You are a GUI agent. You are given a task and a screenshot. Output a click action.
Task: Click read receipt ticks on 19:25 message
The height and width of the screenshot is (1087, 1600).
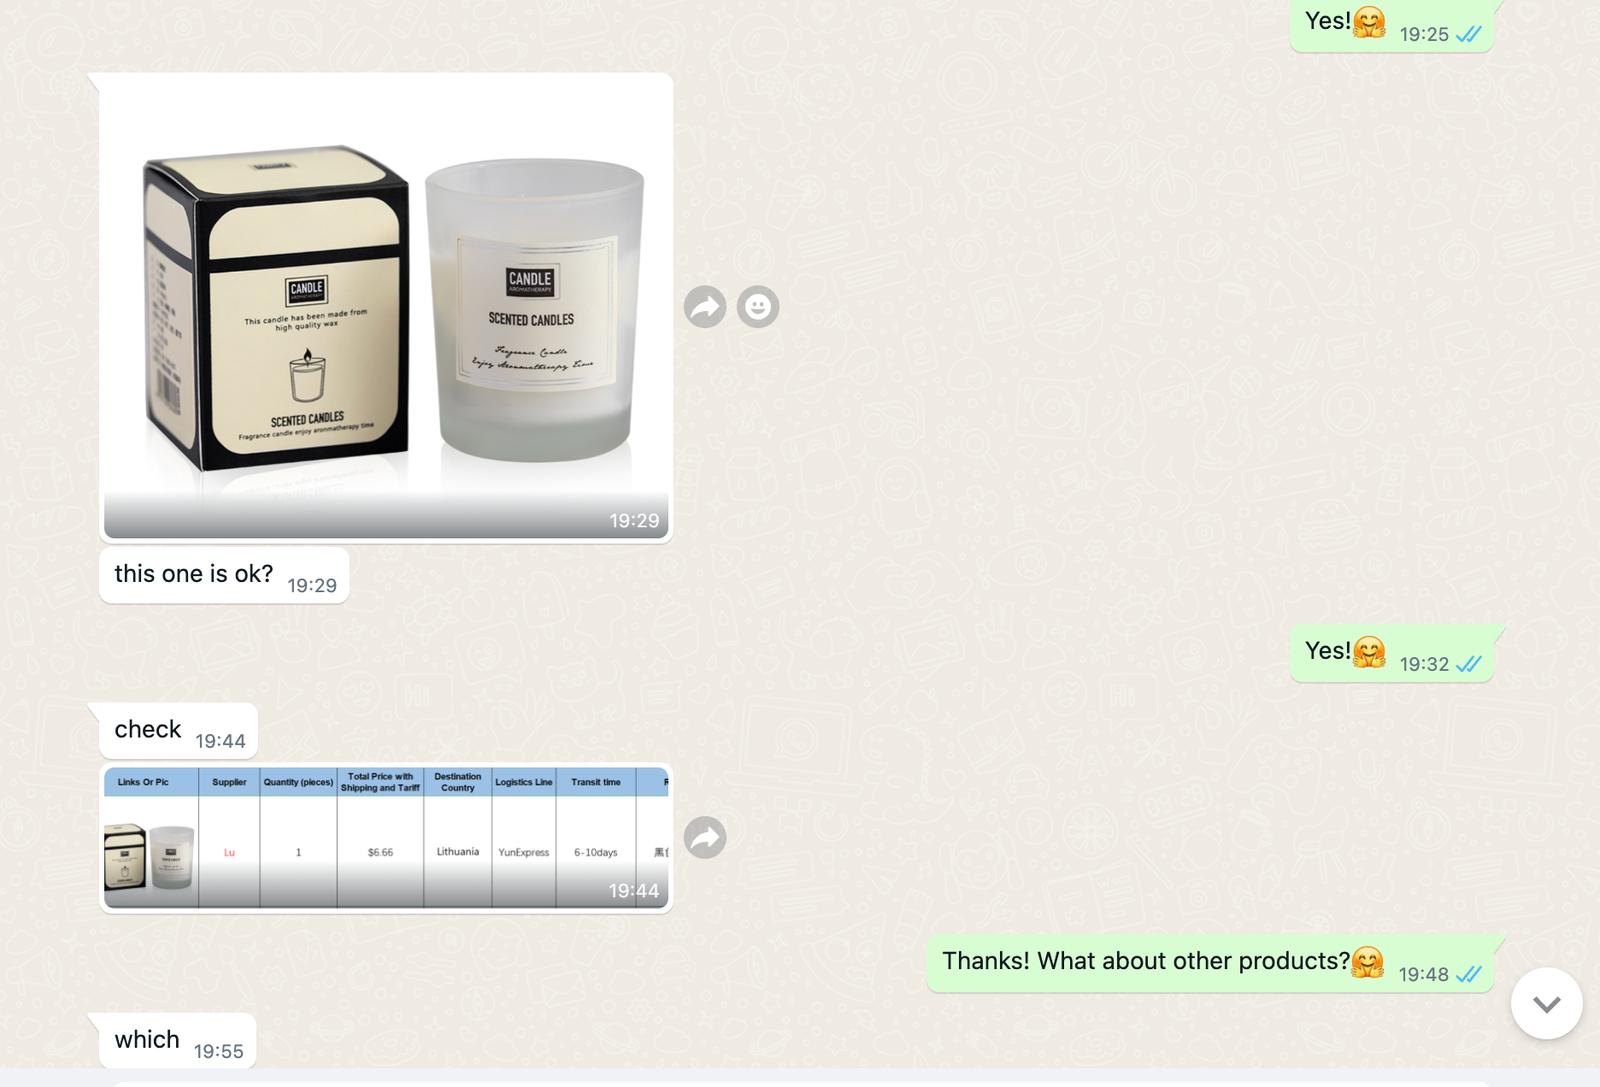pos(1469,34)
